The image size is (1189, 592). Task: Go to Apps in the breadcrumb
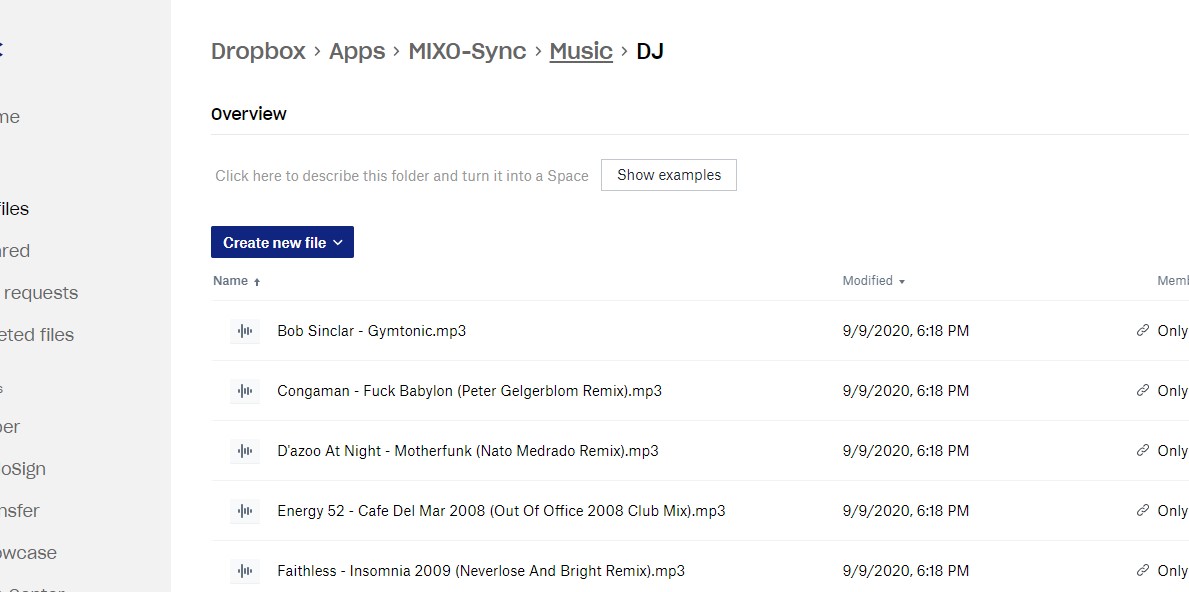[357, 51]
